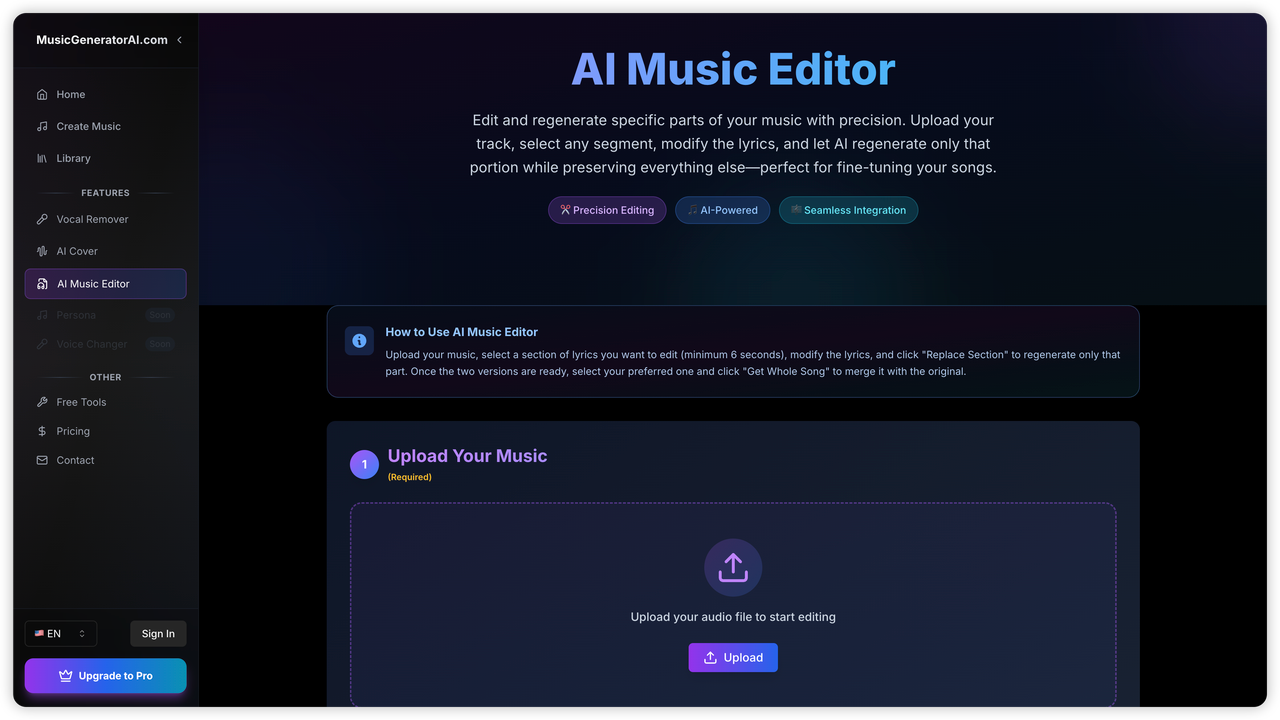Click the large upload arrow circle icon
Viewport: 1280px width, 720px height.
click(x=733, y=568)
